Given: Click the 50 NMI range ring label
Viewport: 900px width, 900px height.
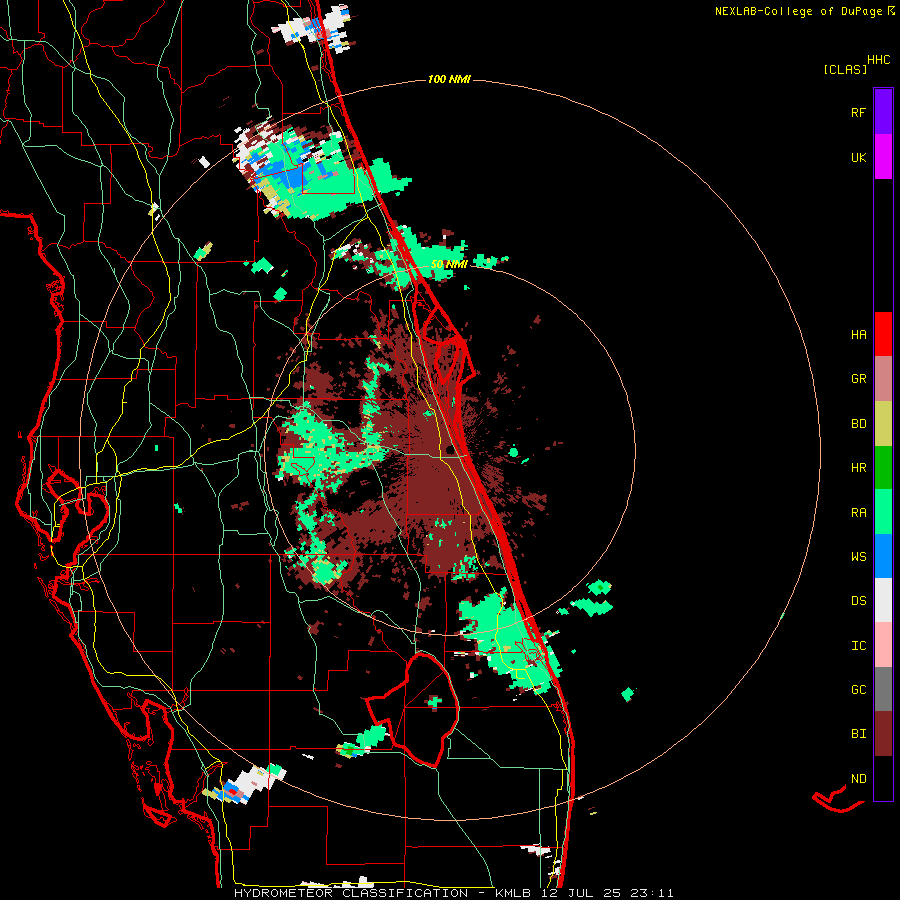Looking at the screenshot, I should [449, 264].
